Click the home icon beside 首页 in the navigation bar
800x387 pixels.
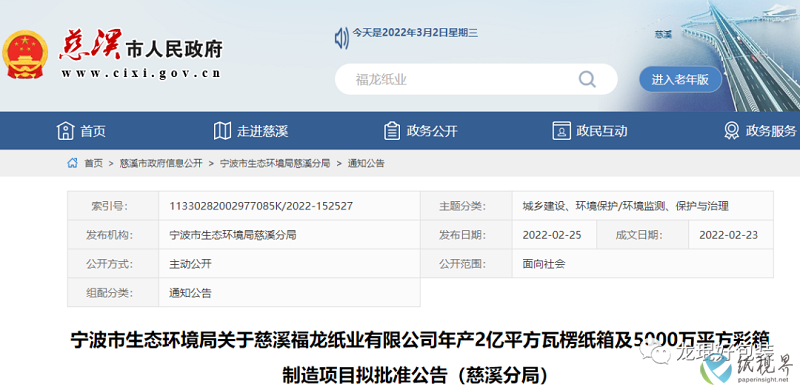(x=65, y=131)
